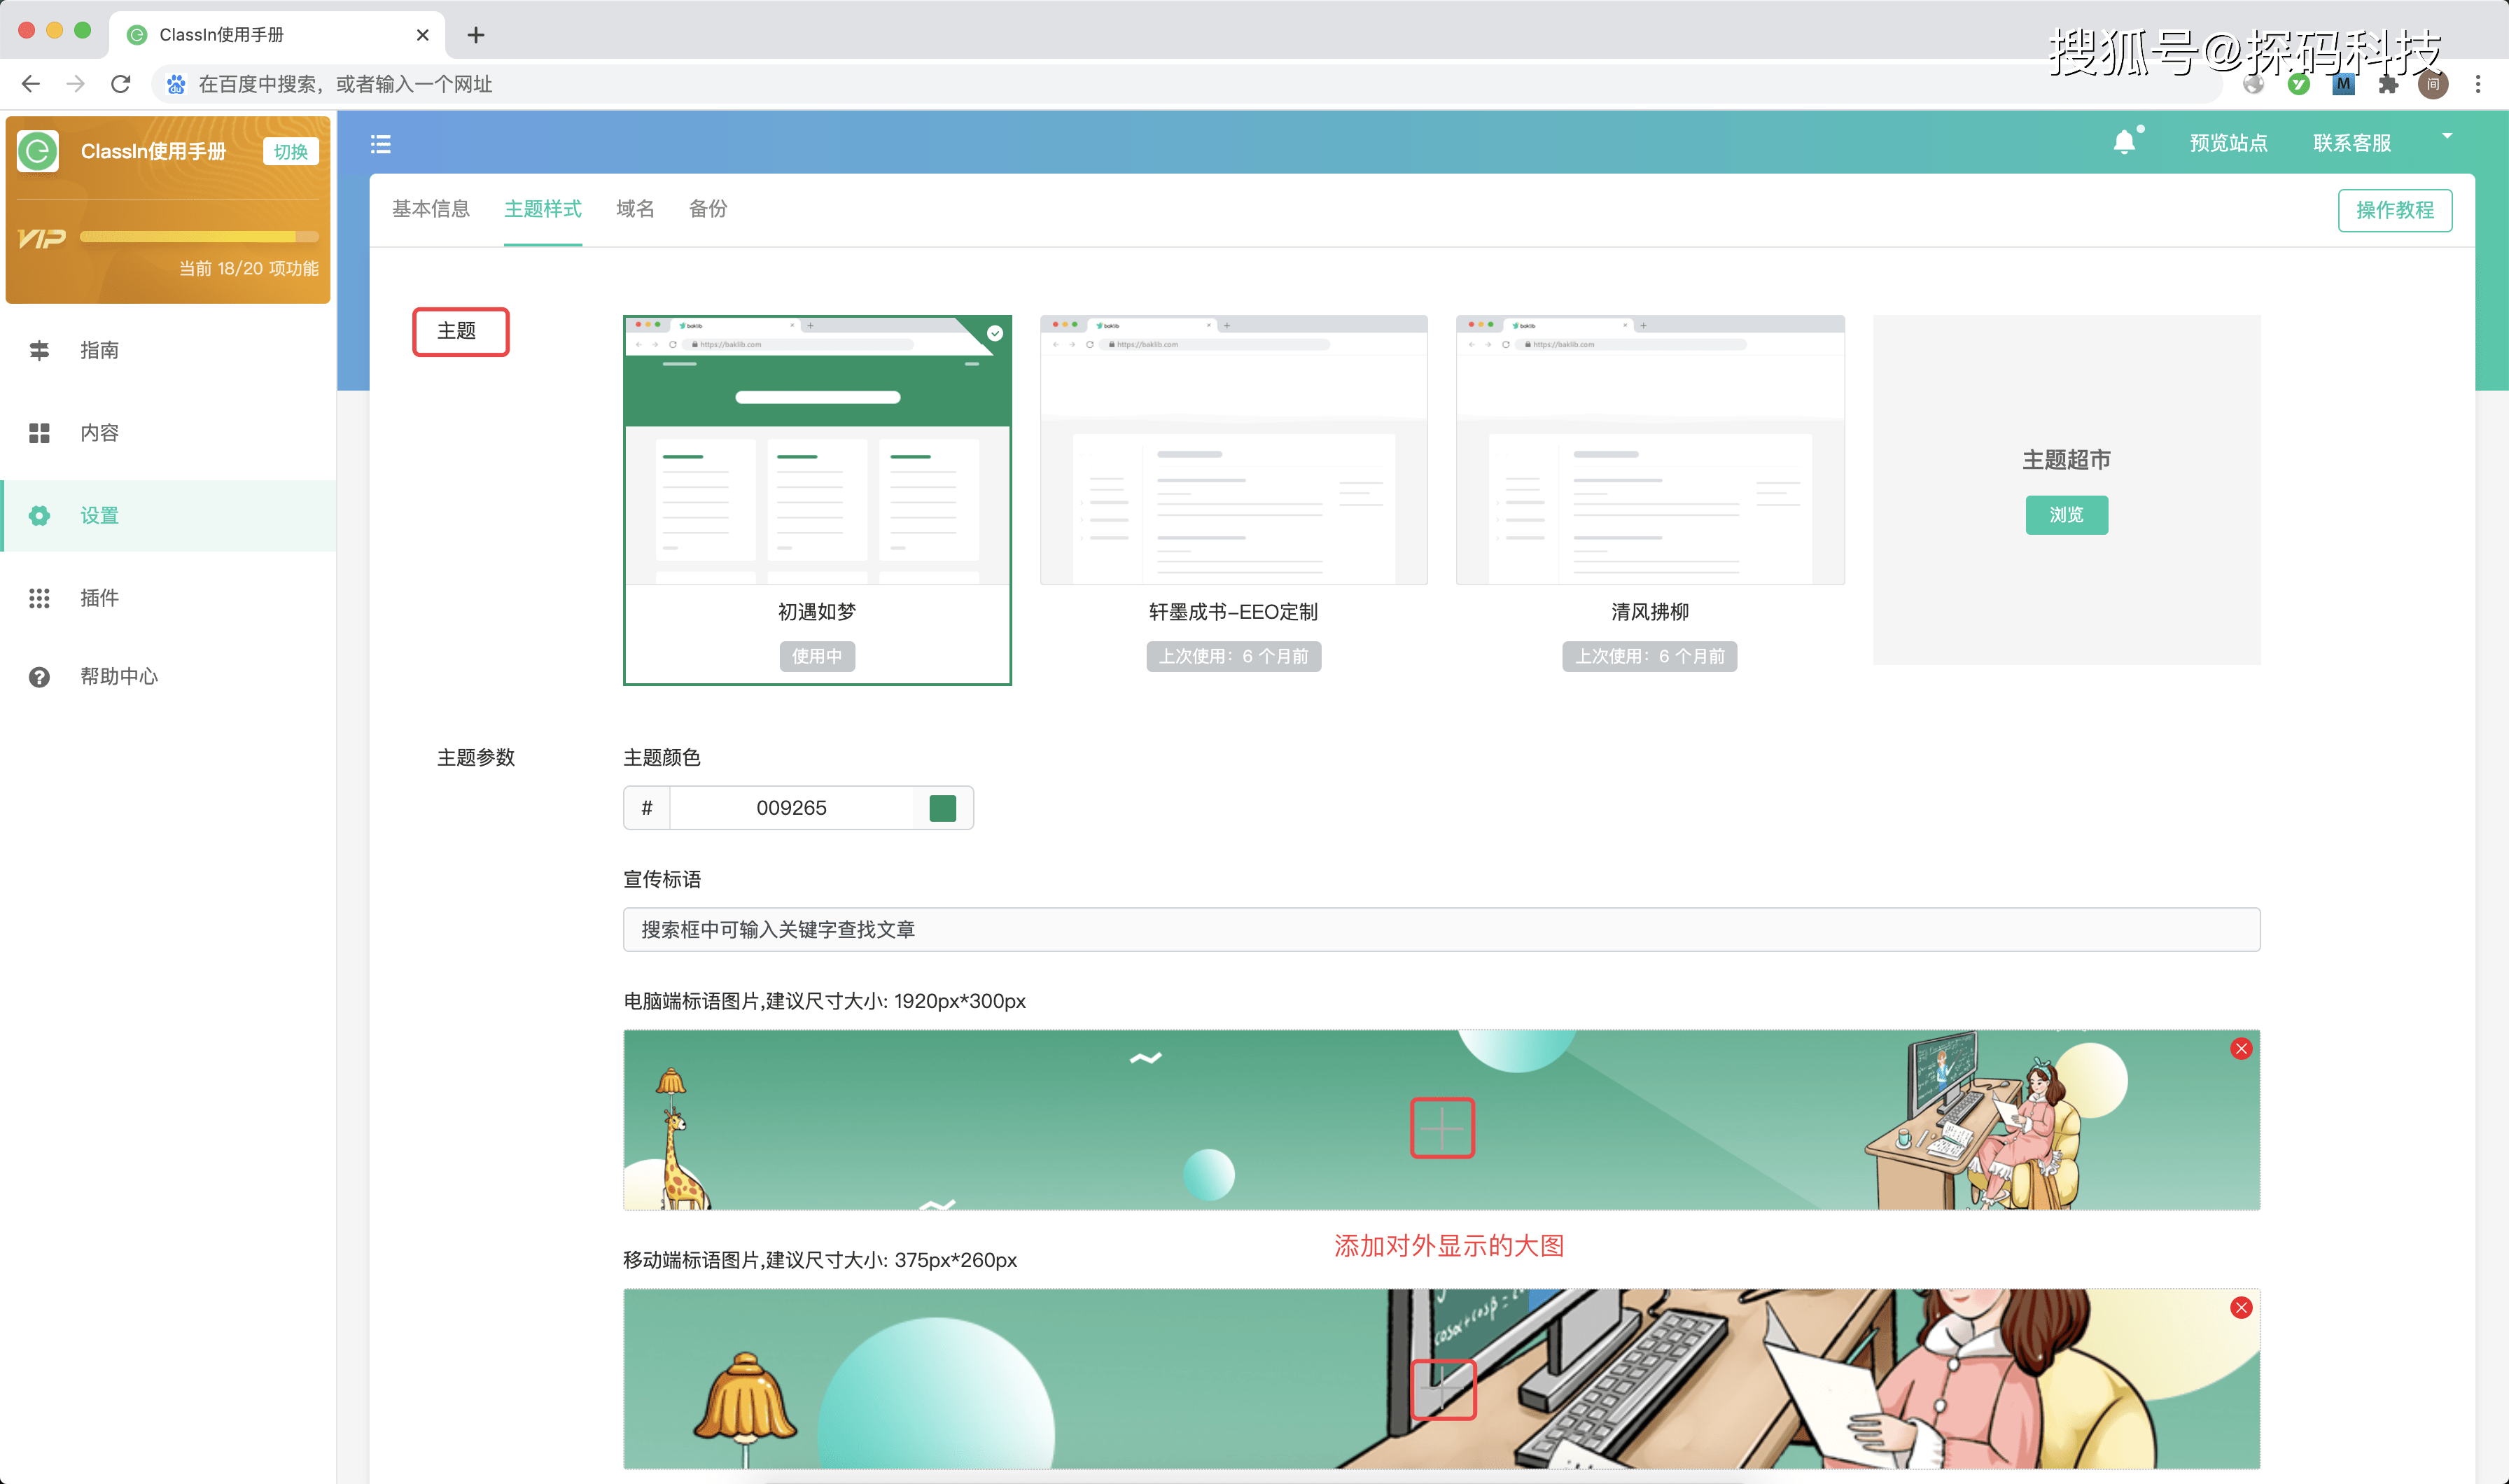Reload the page with the browser refresh icon
Screen dimensions: 2509x1484
pos(120,83)
